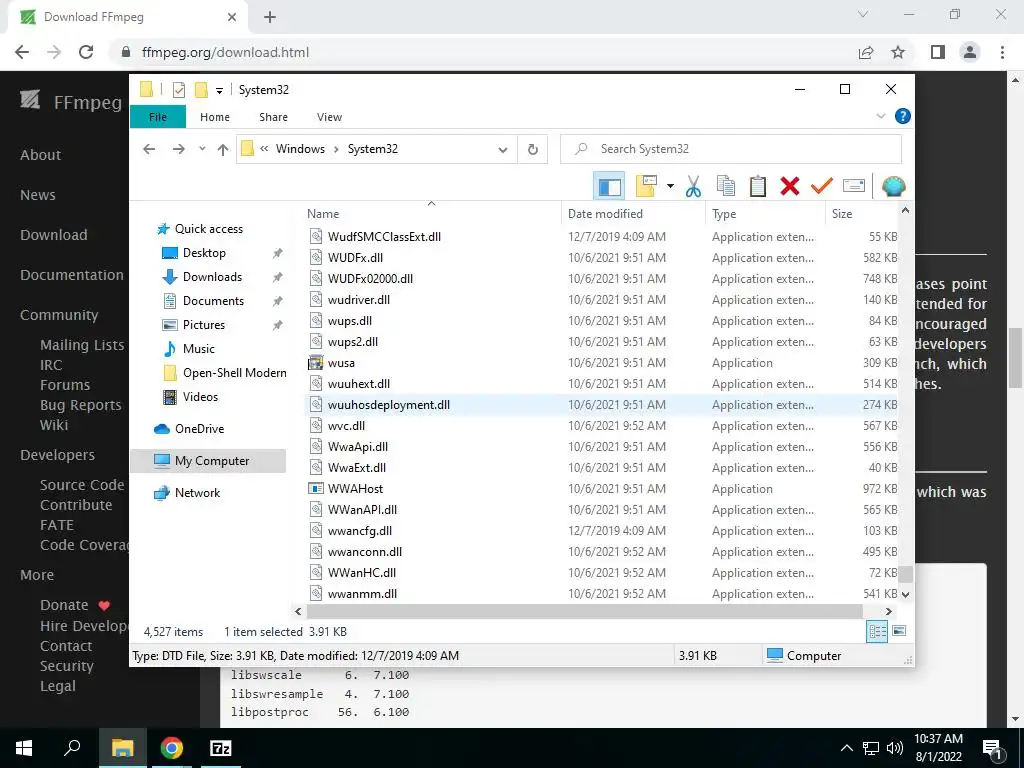
Task: Open the new folder icon dropdown arrow
Action: click(670, 186)
